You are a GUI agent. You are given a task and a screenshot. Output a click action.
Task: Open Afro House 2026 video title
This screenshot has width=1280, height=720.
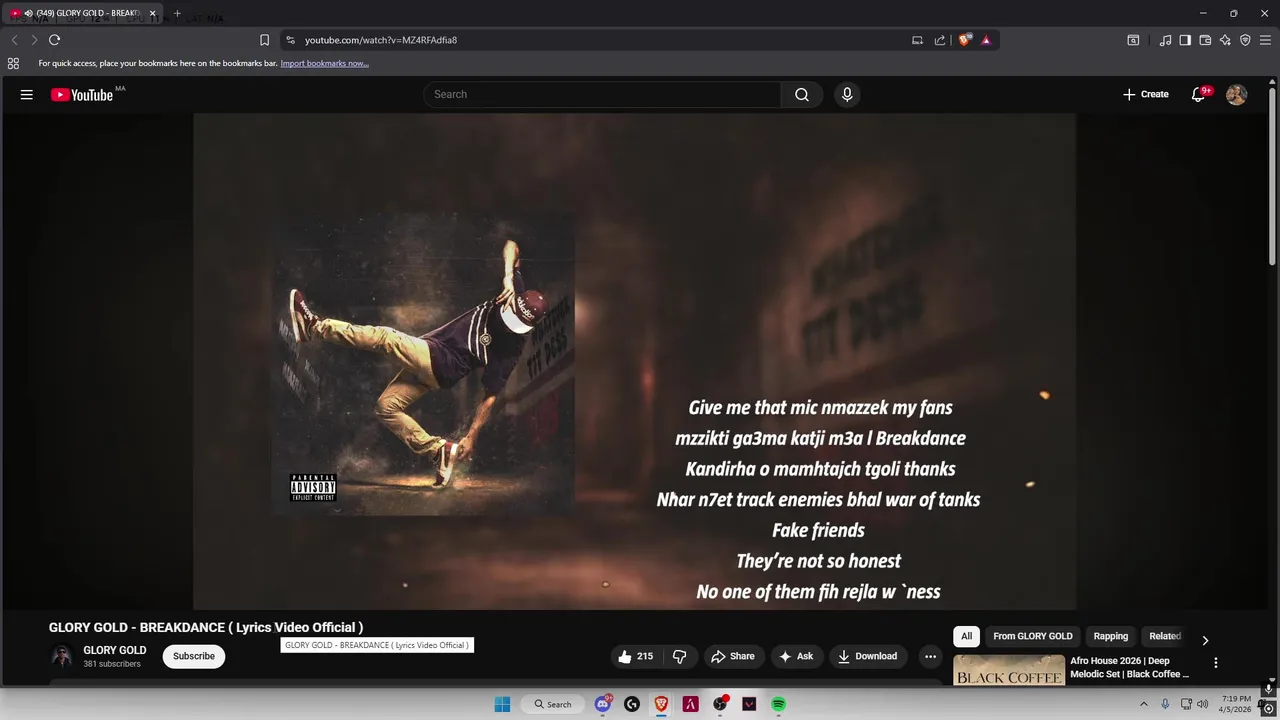point(1129,667)
